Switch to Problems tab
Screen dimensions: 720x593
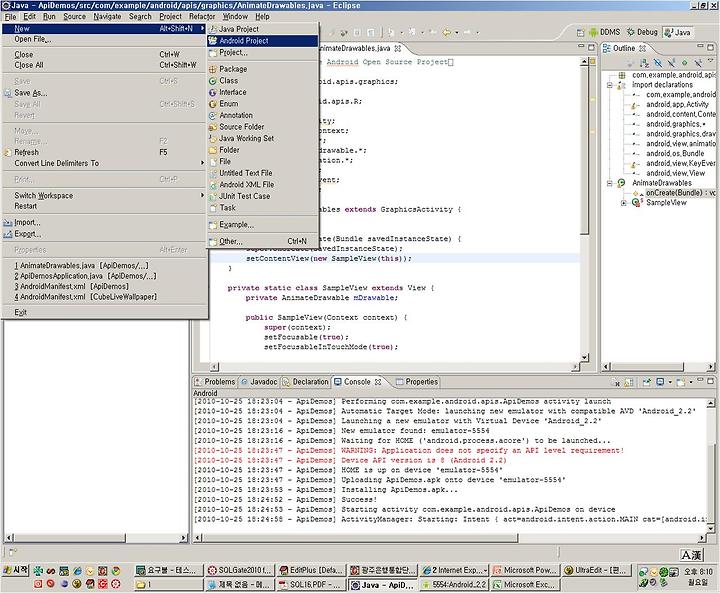pyautogui.click(x=214, y=382)
